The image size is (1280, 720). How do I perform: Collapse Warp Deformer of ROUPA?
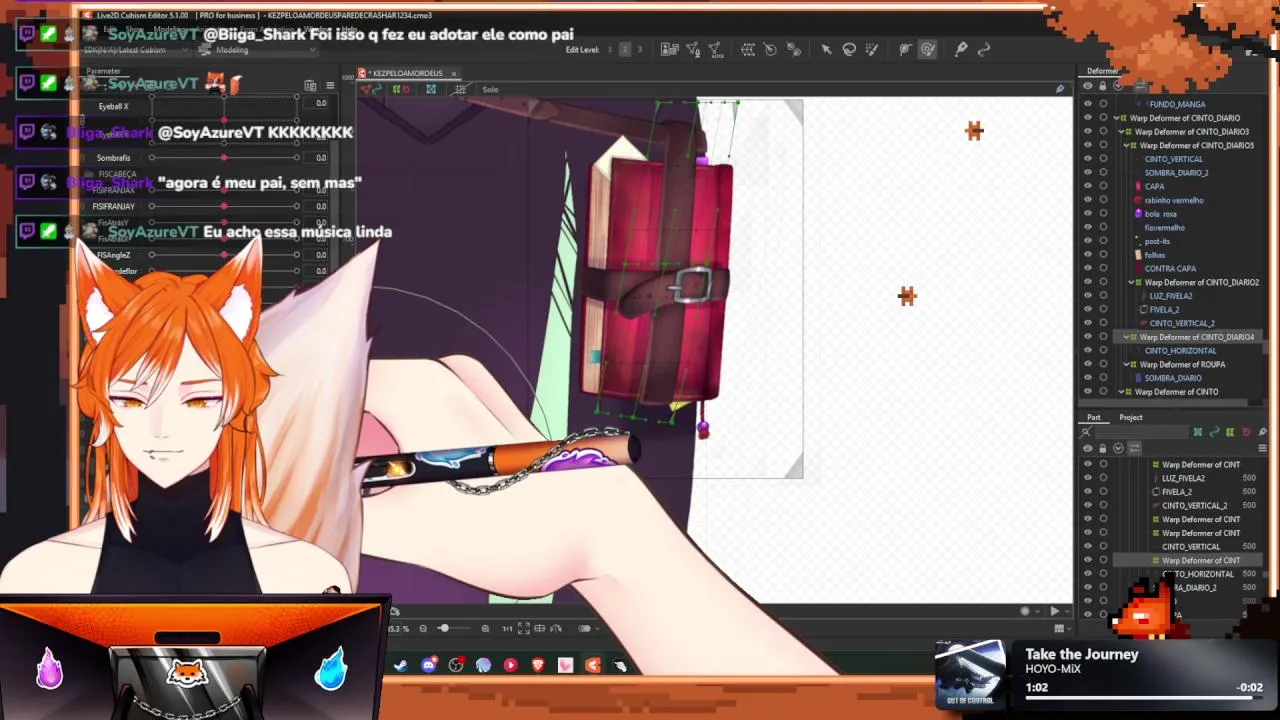click(x=1128, y=364)
